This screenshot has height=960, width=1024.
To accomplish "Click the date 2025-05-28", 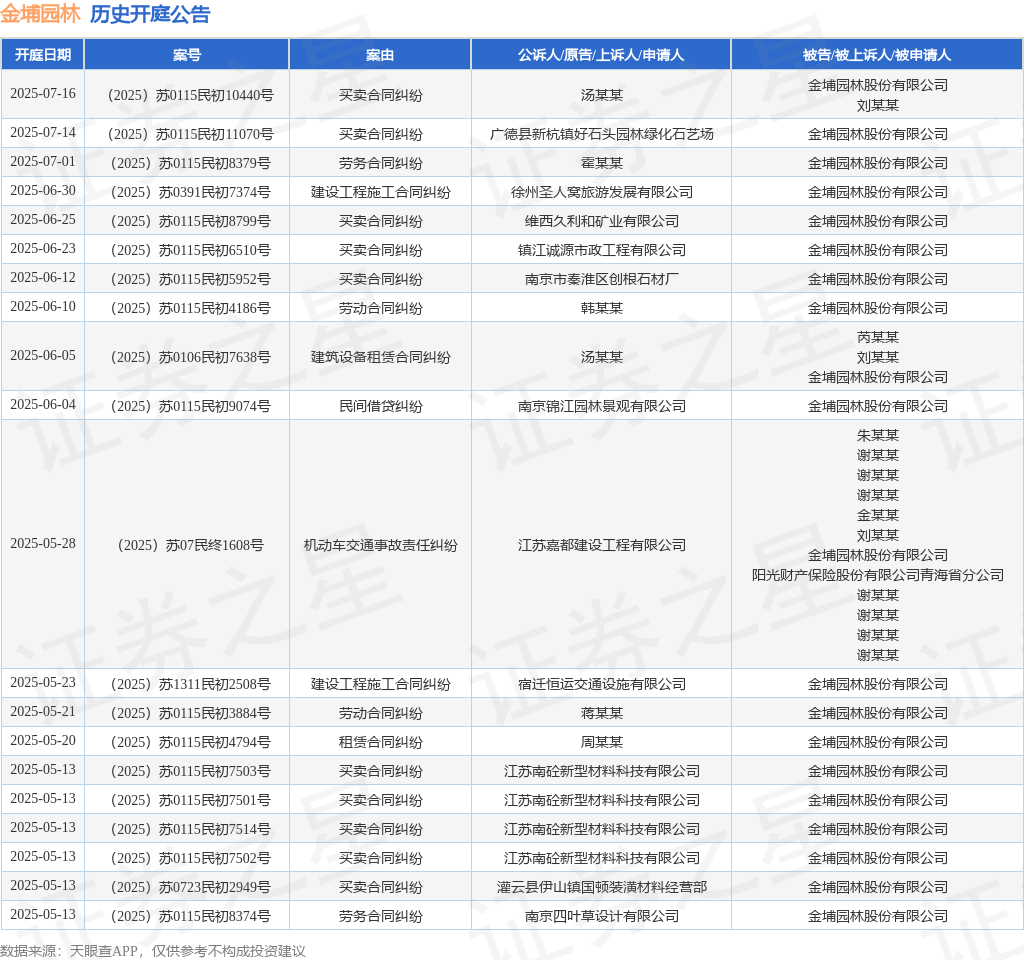I will 42,543.
